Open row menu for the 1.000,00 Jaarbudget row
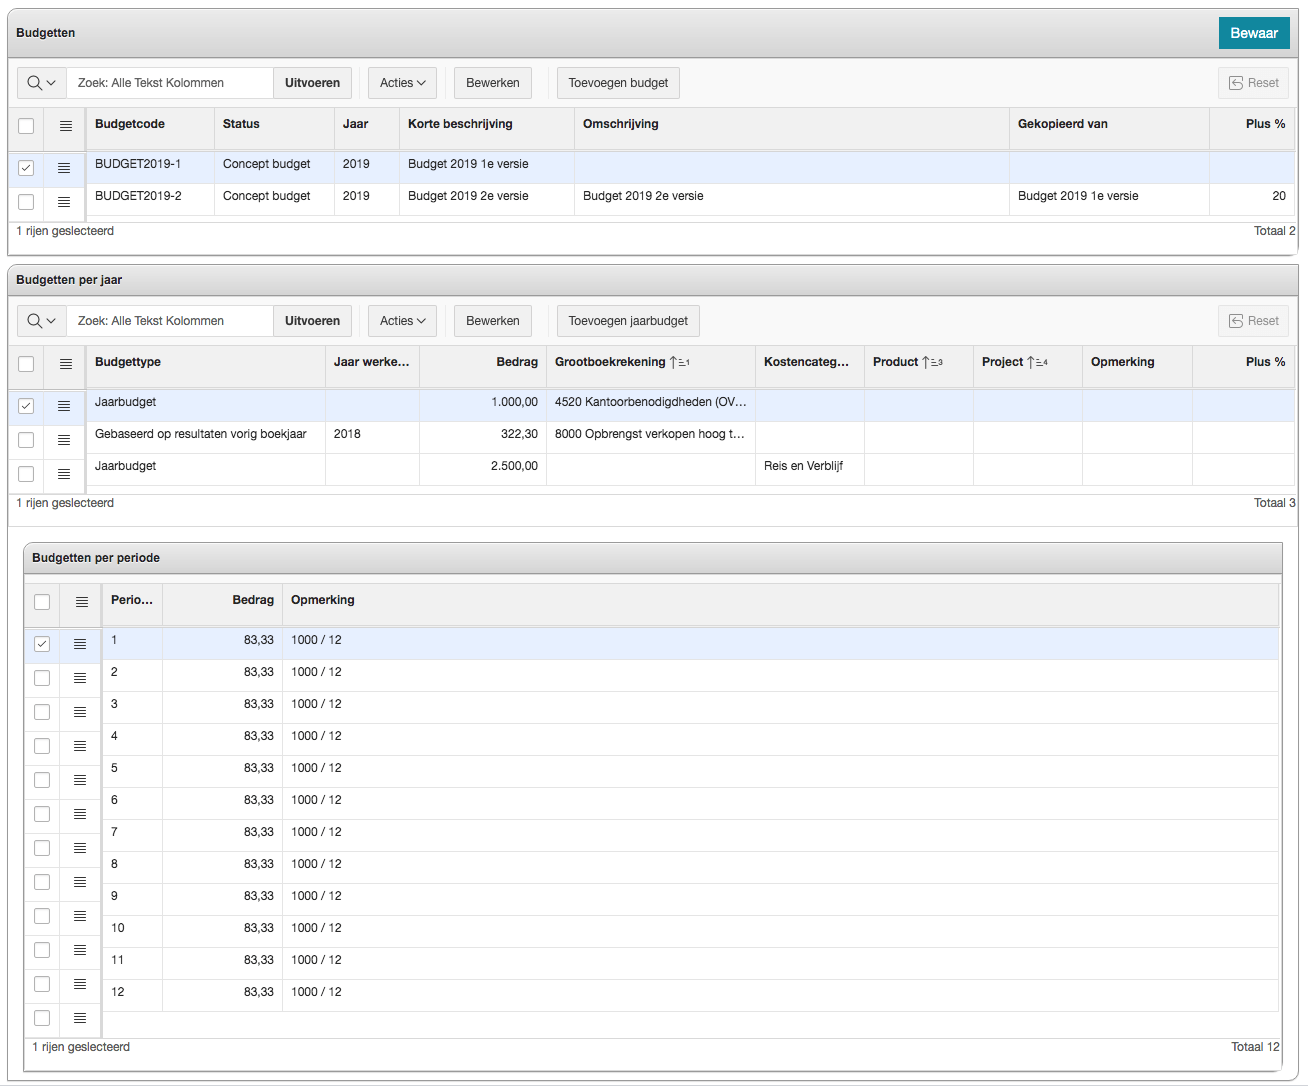This screenshot has height=1086, width=1308. tap(64, 406)
